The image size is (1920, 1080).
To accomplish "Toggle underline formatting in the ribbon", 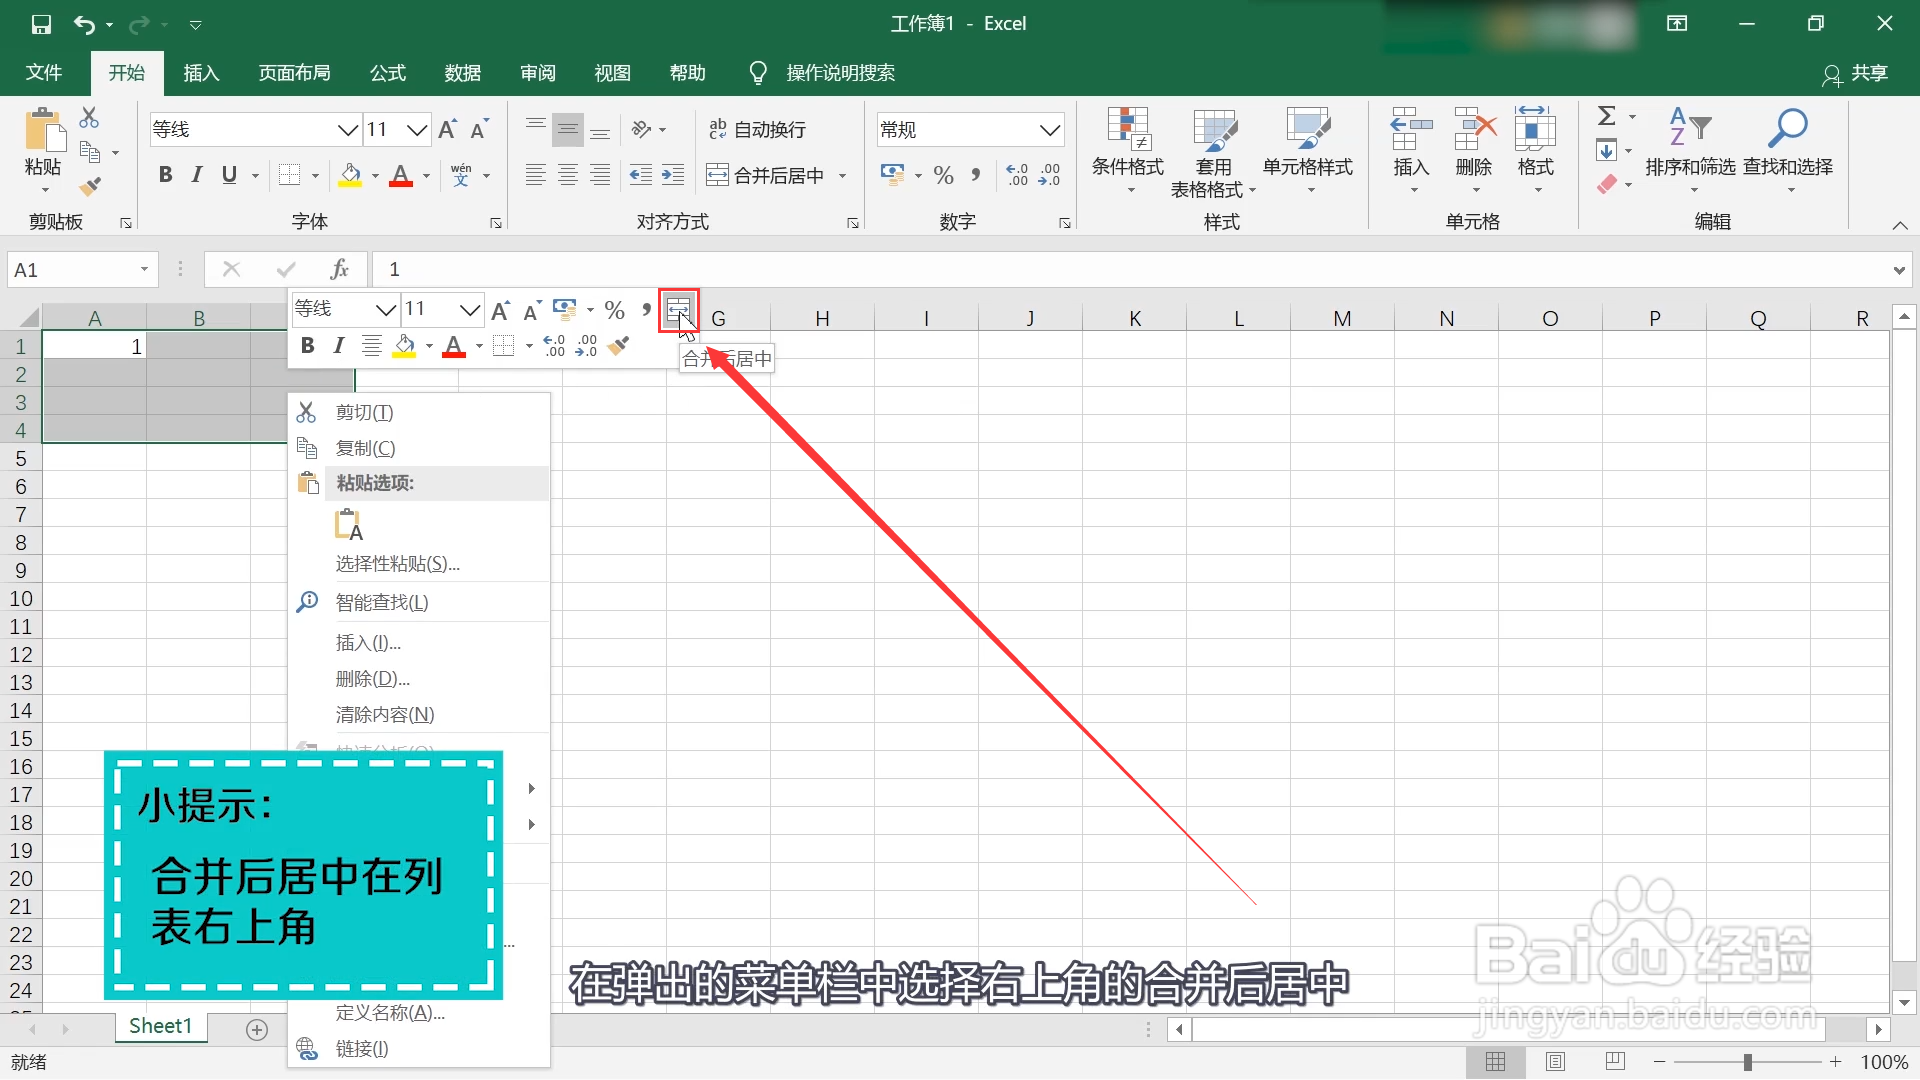I will (228, 174).
